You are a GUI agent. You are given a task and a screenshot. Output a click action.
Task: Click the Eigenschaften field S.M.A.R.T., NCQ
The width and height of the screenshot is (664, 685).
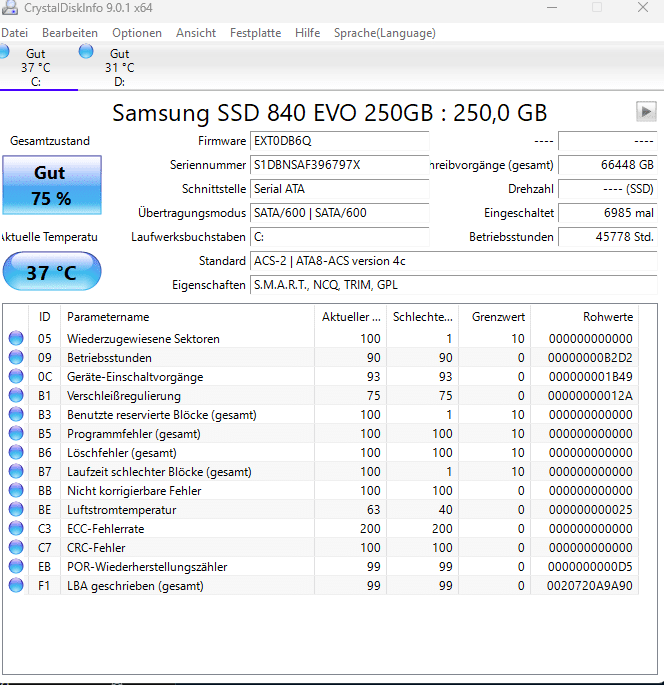point(454,285)
